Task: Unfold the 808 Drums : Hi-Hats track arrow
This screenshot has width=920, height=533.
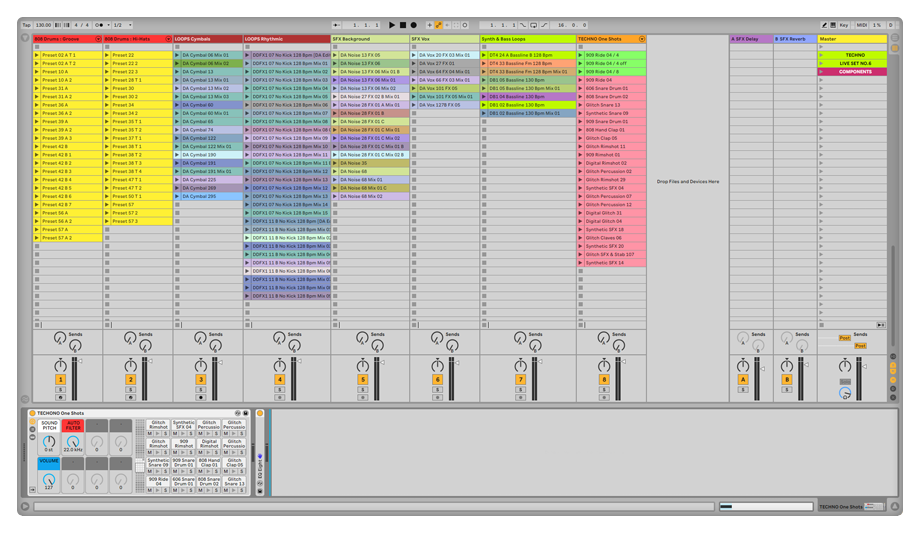Action: (x=168, y=39)
